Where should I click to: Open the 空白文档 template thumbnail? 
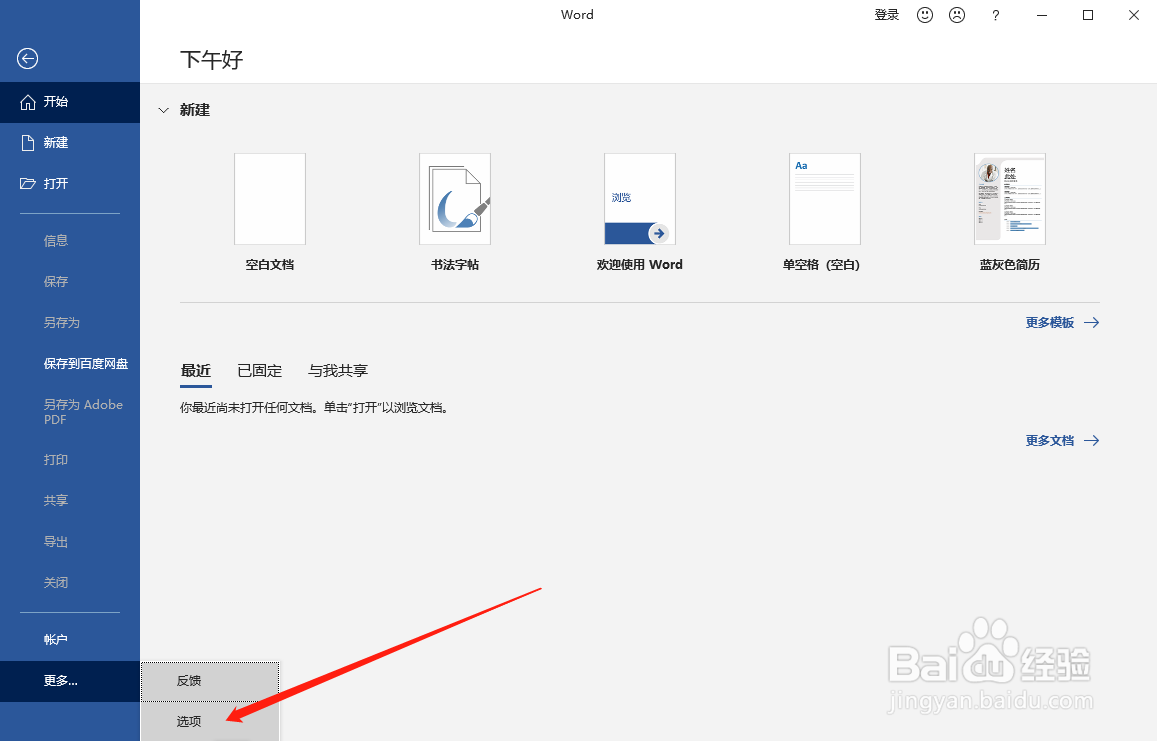[270, 199]
